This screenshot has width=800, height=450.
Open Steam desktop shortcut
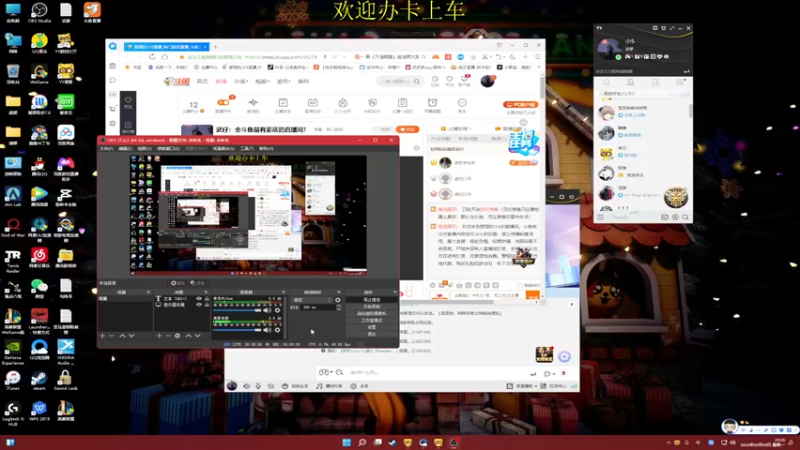pyautogui.click(x=39, y=380)
